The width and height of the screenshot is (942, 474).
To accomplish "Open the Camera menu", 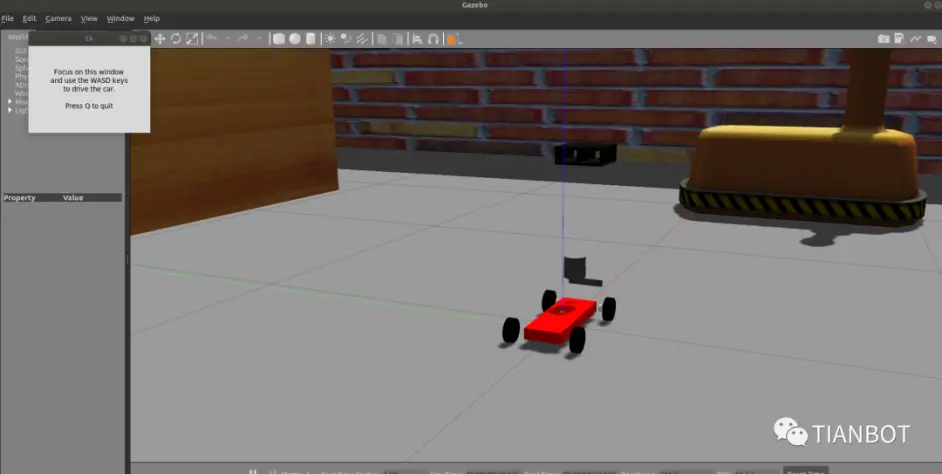I will click(58, 19).
